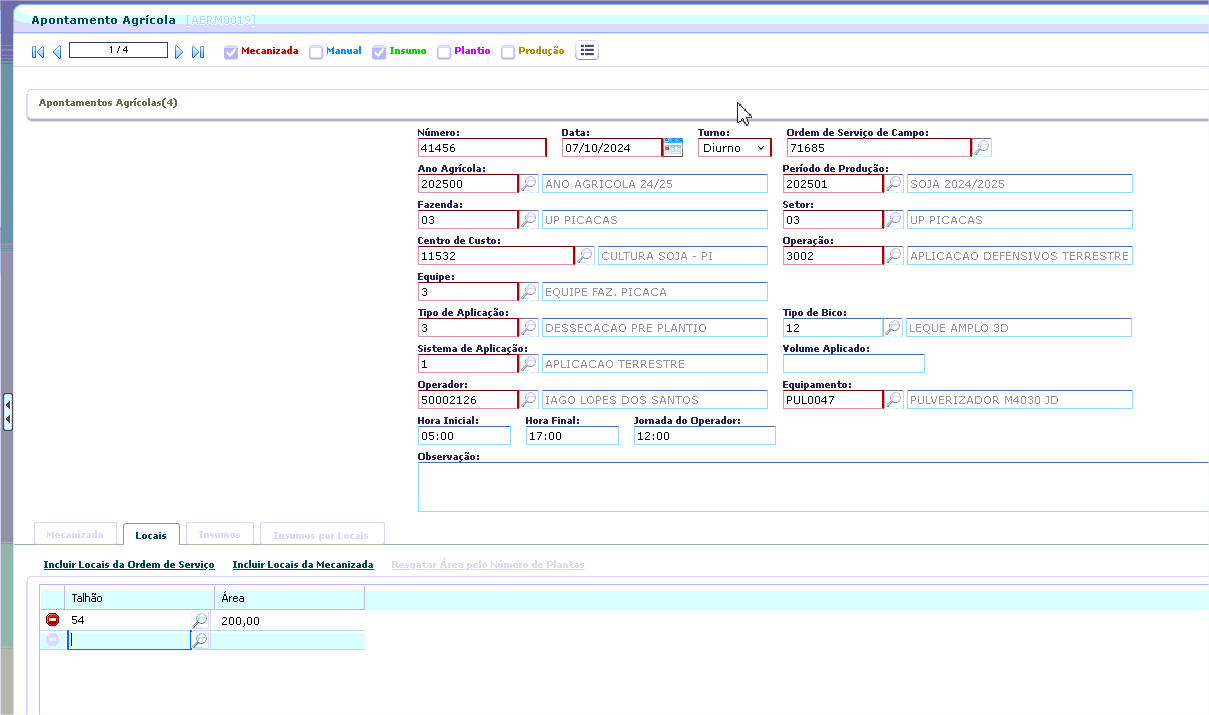Toggle the Manual checkbox
The image size is (1209, 715).
[x=316, y=52]
